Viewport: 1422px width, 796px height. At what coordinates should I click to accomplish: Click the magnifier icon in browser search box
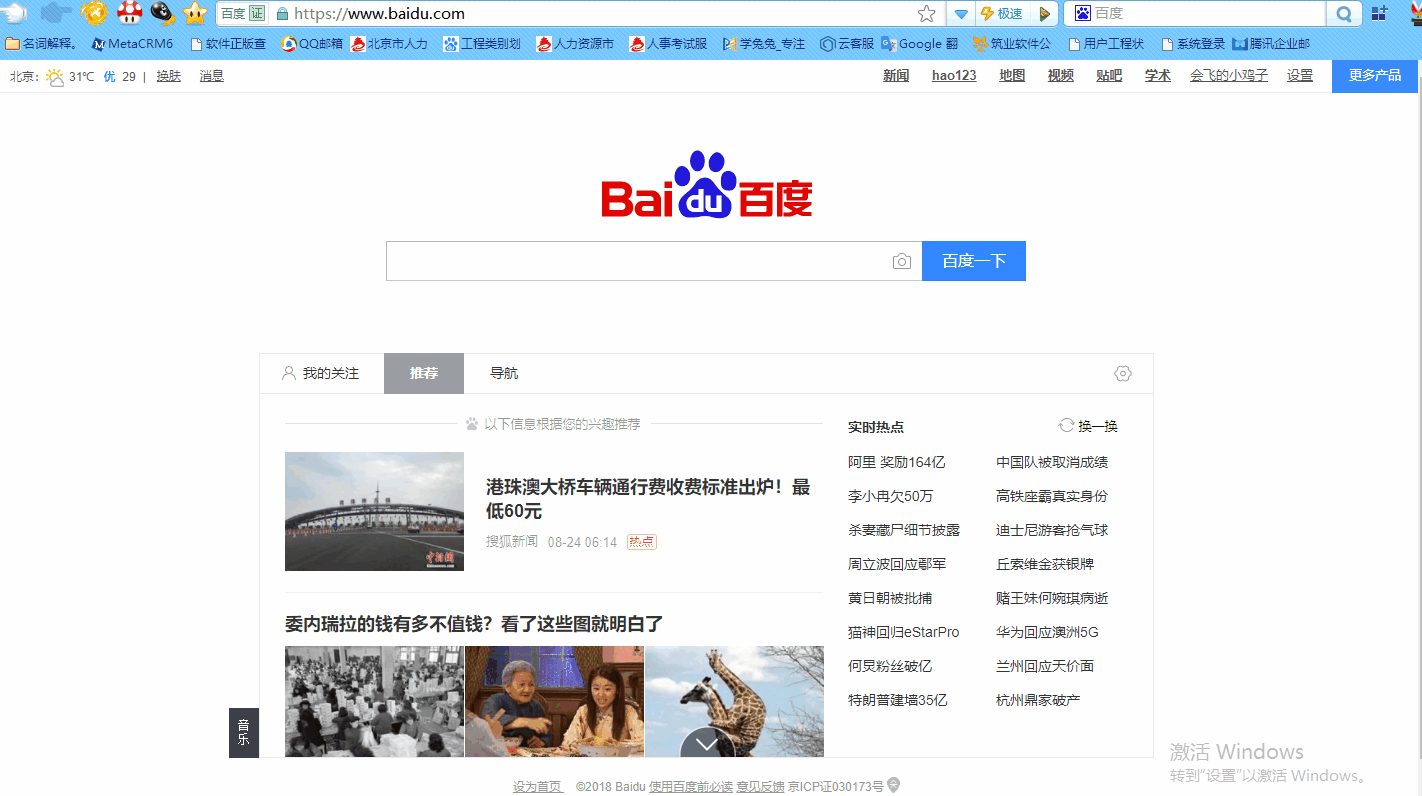click(x=1344, y=14)
